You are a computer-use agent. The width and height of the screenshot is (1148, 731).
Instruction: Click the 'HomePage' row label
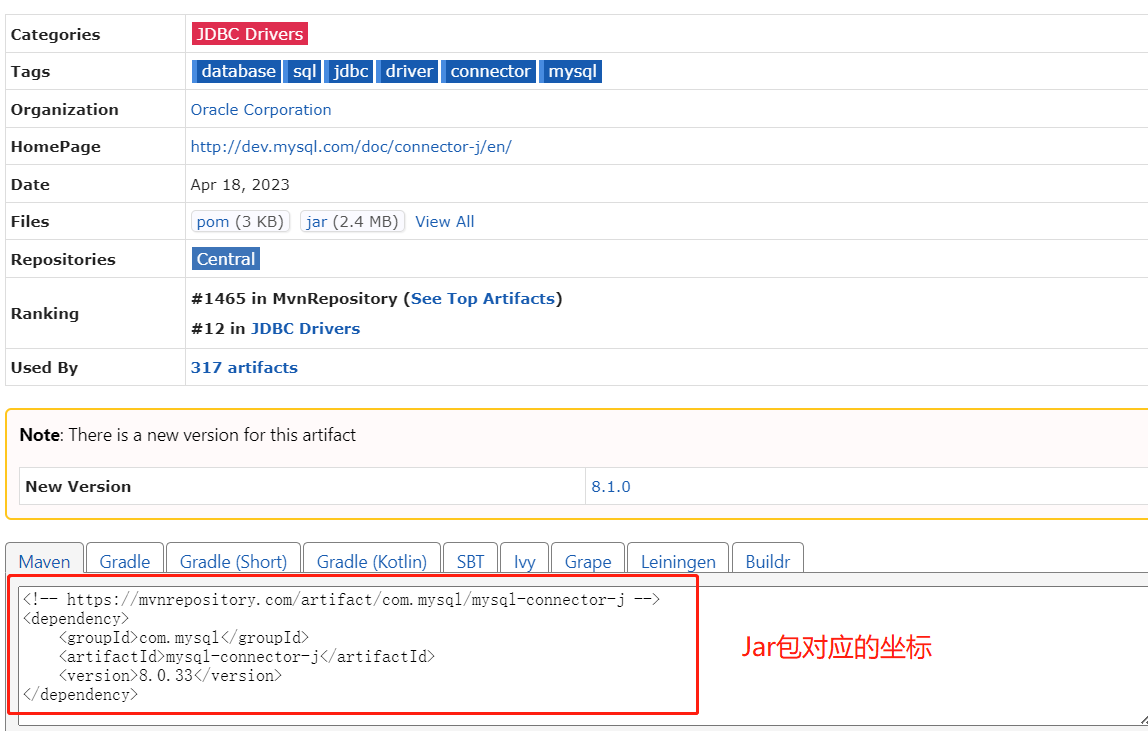tap(56, 146)
